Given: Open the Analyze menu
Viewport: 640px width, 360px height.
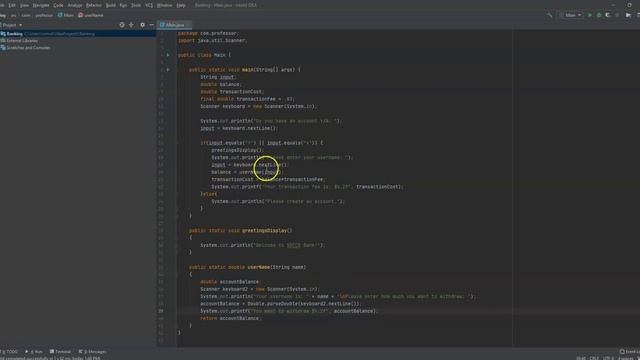Looking at the screenshot, I should [75, 5].
